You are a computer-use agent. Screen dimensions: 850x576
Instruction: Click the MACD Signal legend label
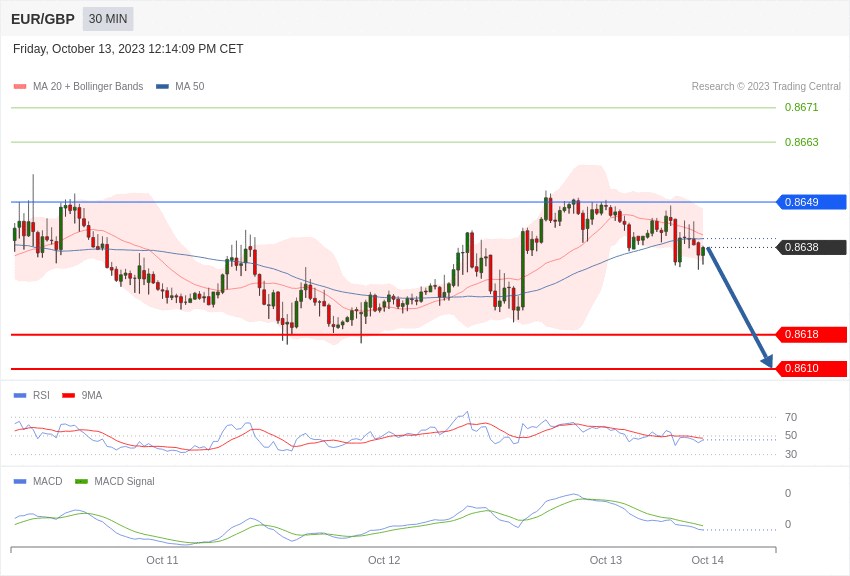pos(124,481)
